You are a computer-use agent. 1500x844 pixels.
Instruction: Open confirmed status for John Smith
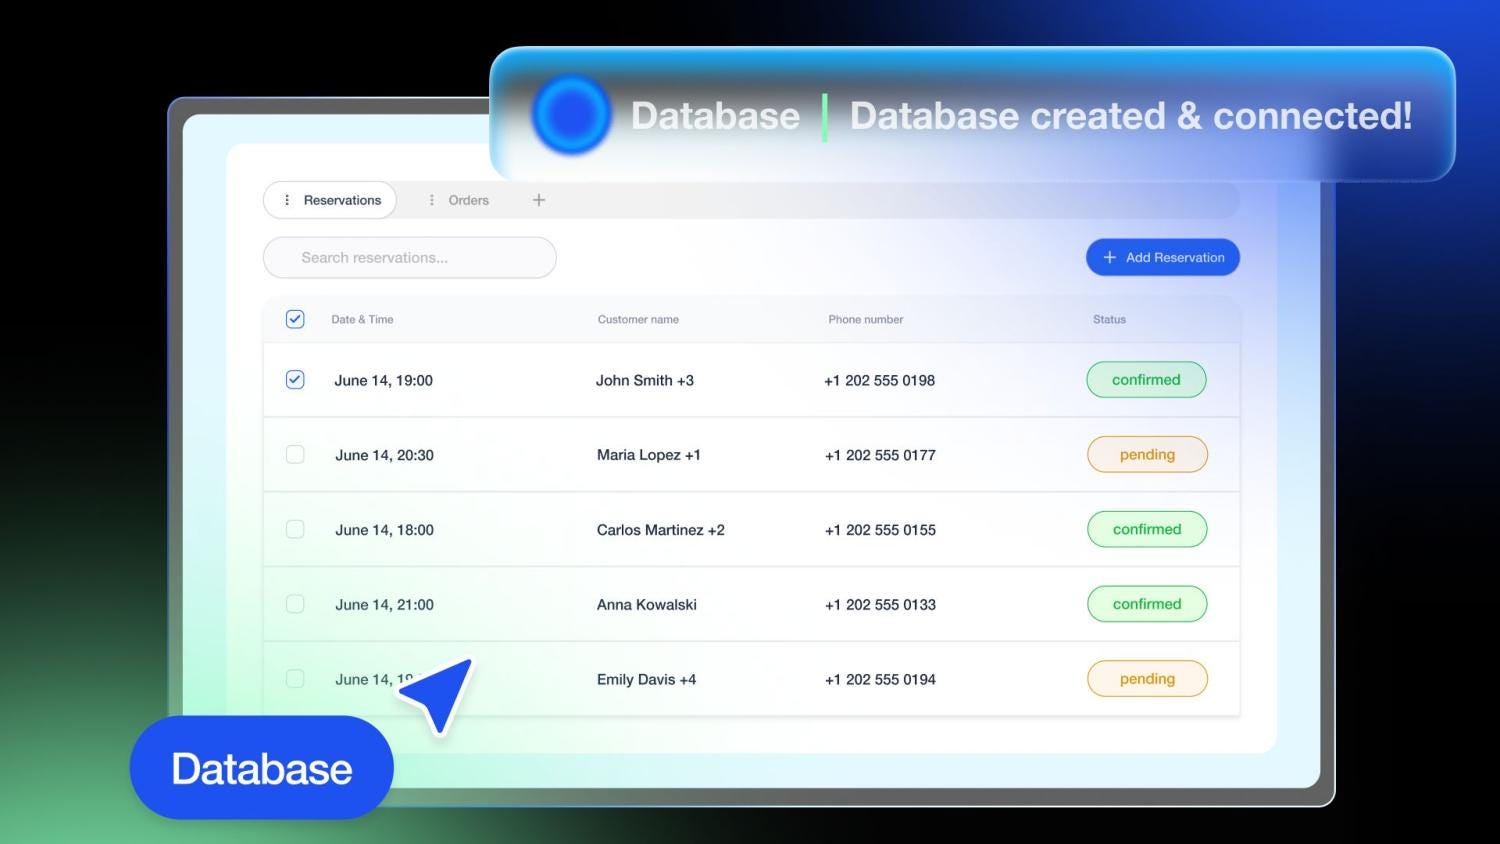click(1146, 380)
